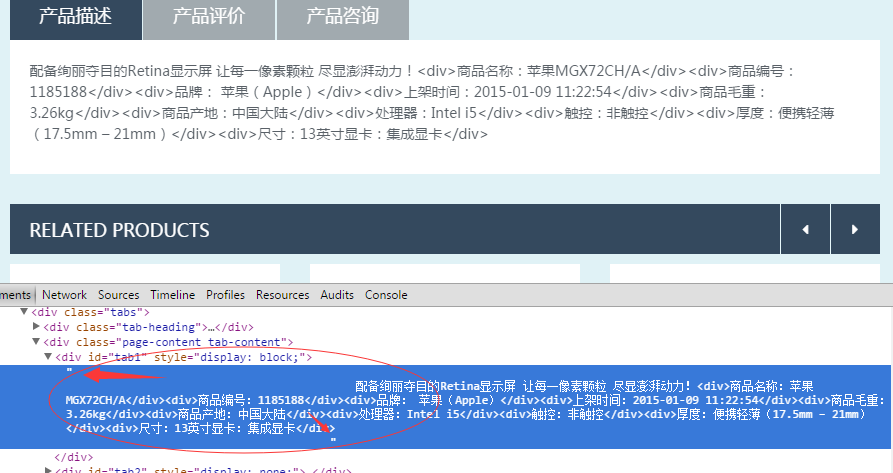
Task: Open the Resources tab in DevTools
Action: [x=282, y=295]
